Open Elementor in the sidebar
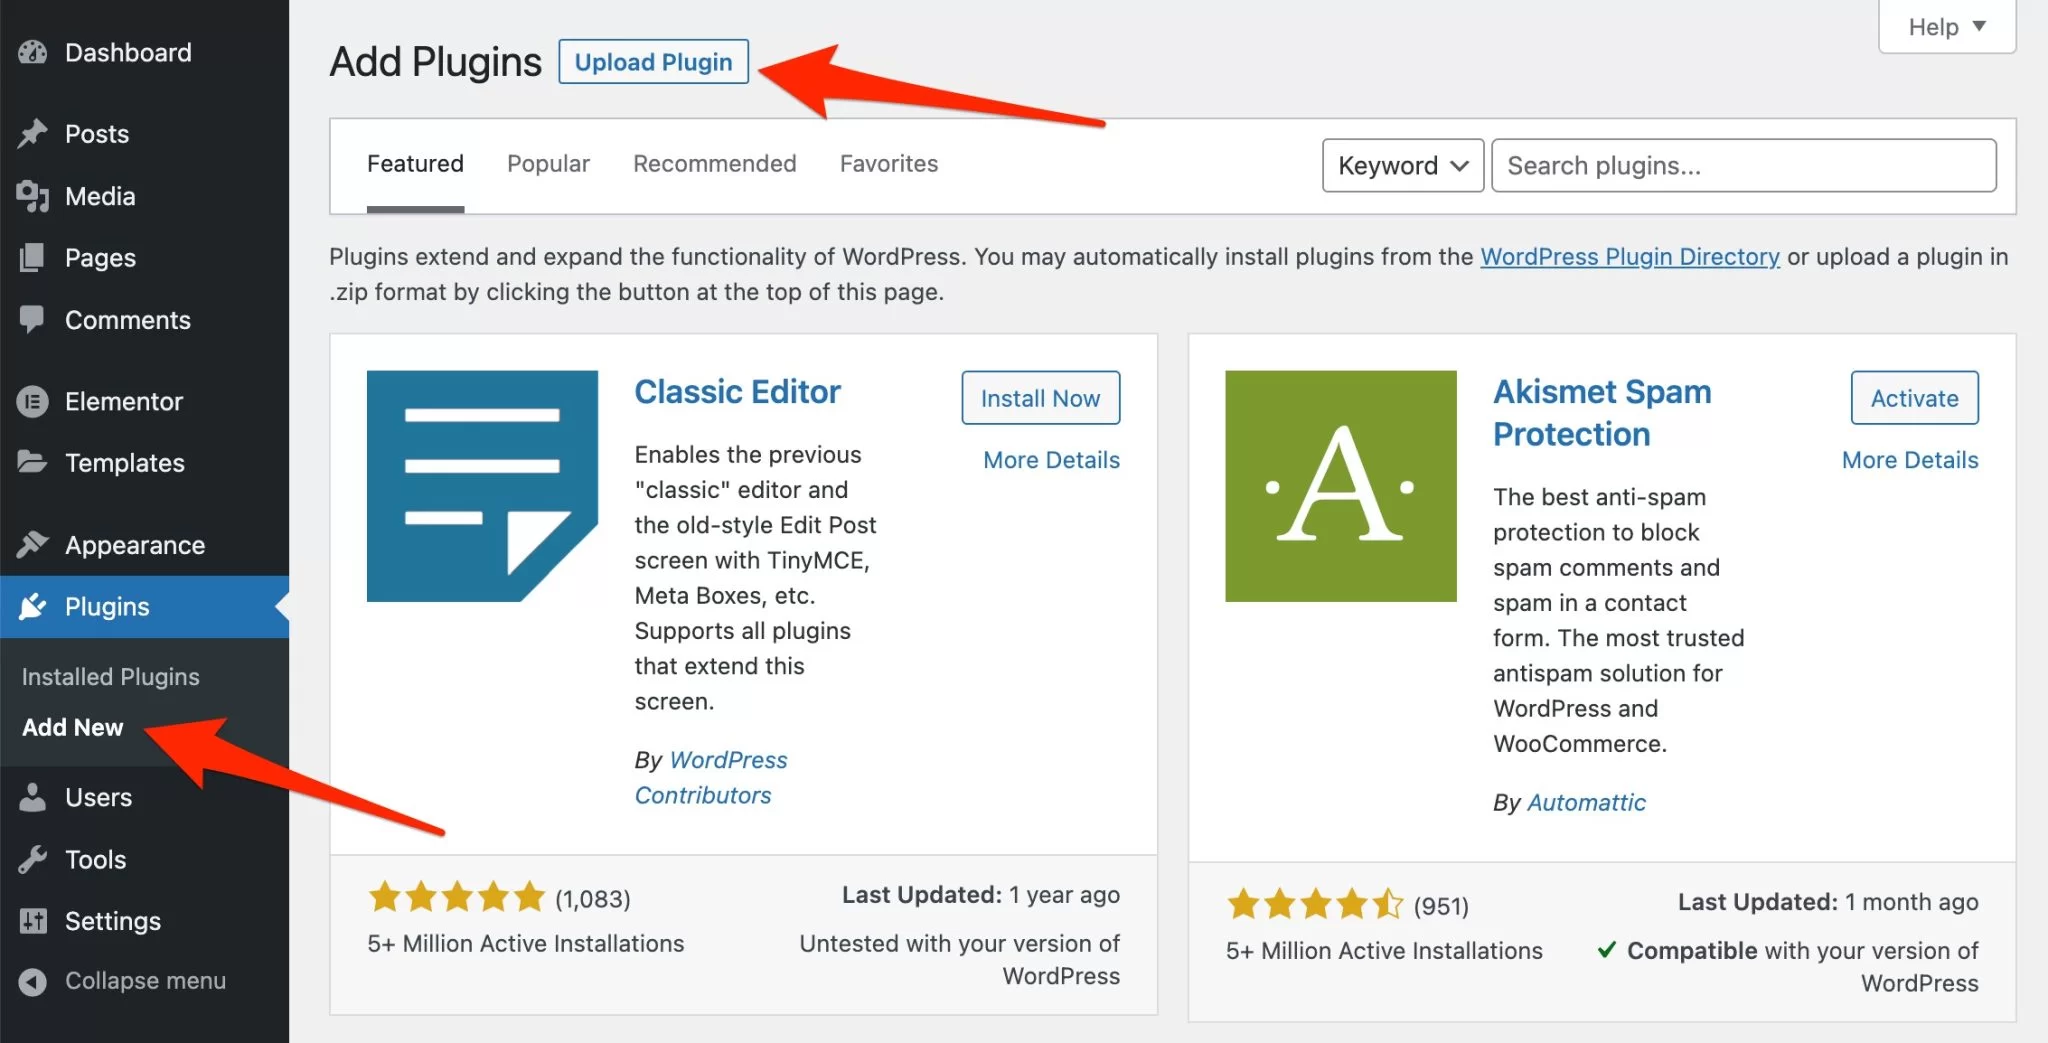The height and width of the screenshot is (1043, 2048). (x=124, y=401)
